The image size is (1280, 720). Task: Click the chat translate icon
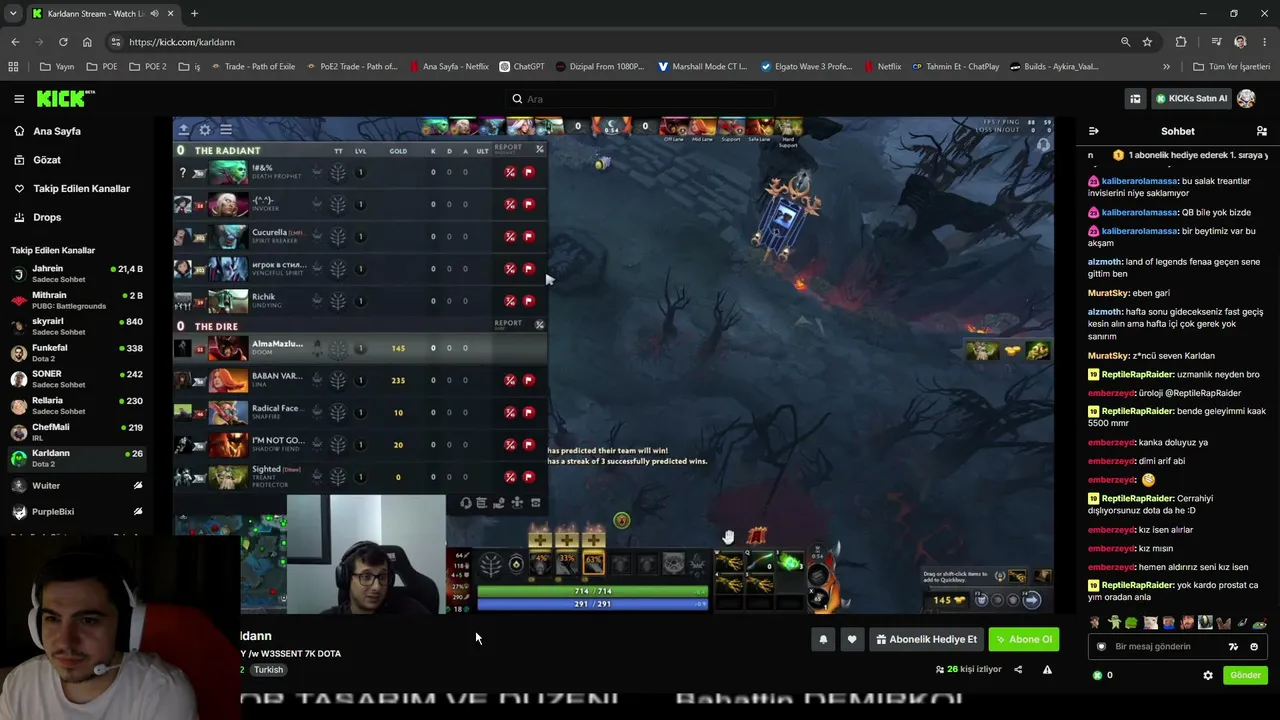coord(1233,647)
